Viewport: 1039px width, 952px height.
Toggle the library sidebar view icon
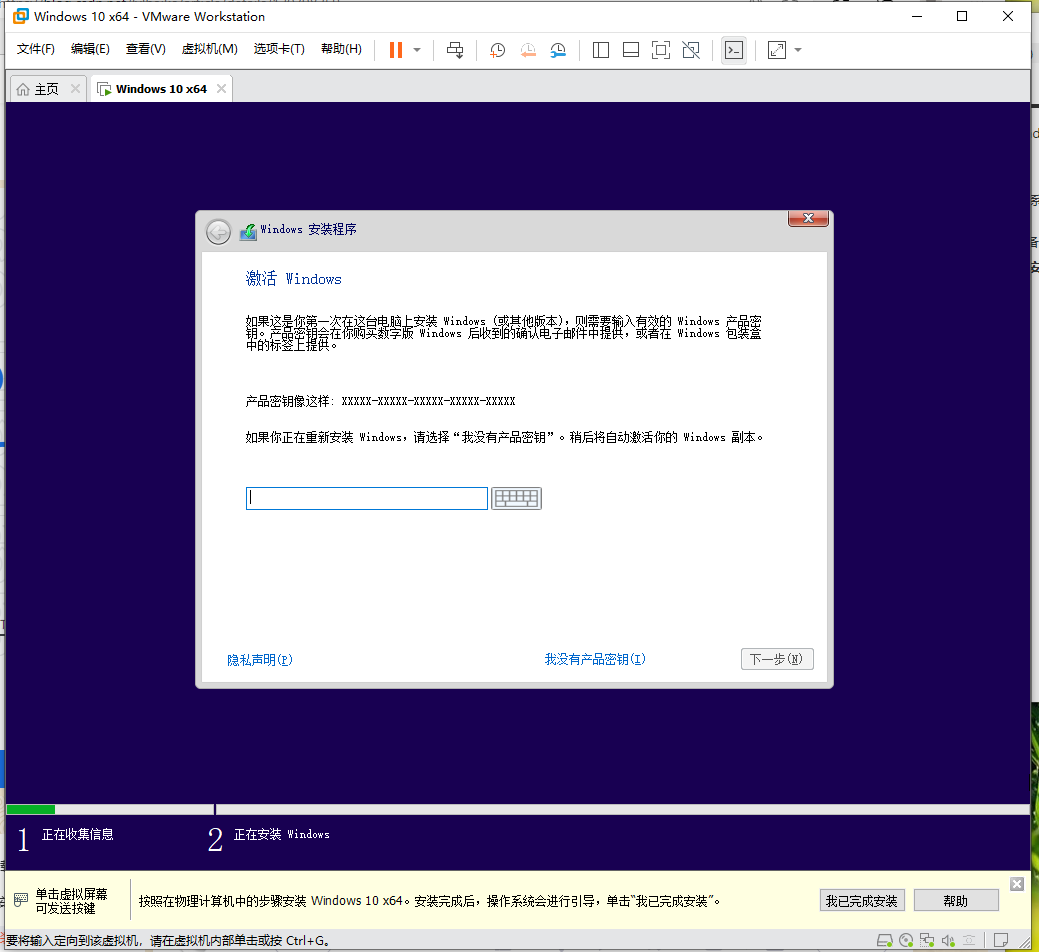(601, 50)
